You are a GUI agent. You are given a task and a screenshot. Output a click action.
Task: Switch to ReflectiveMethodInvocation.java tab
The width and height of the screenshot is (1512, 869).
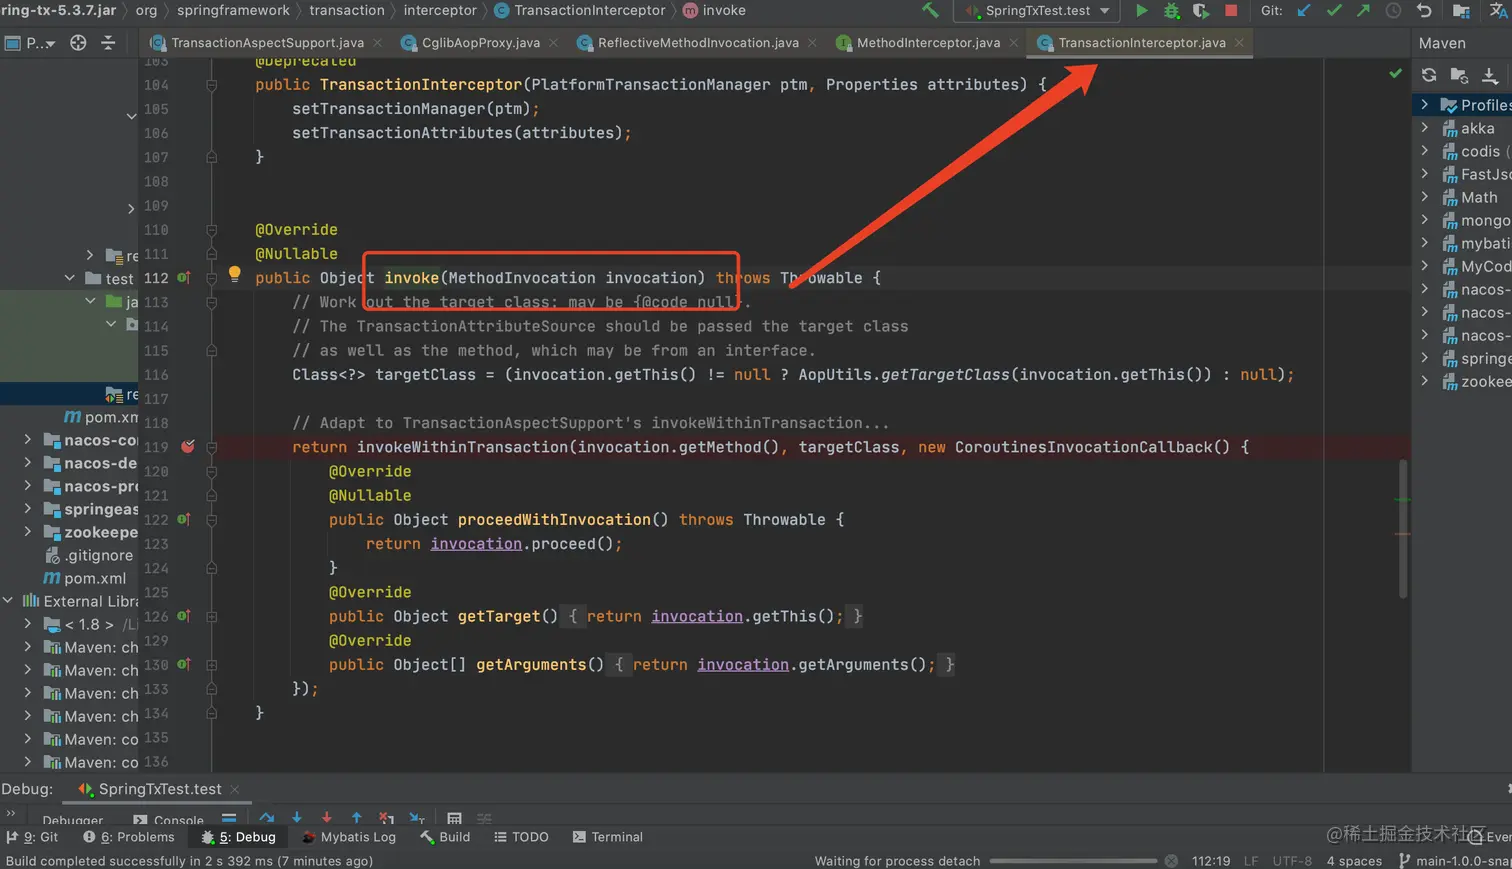(x=698, y=43)
